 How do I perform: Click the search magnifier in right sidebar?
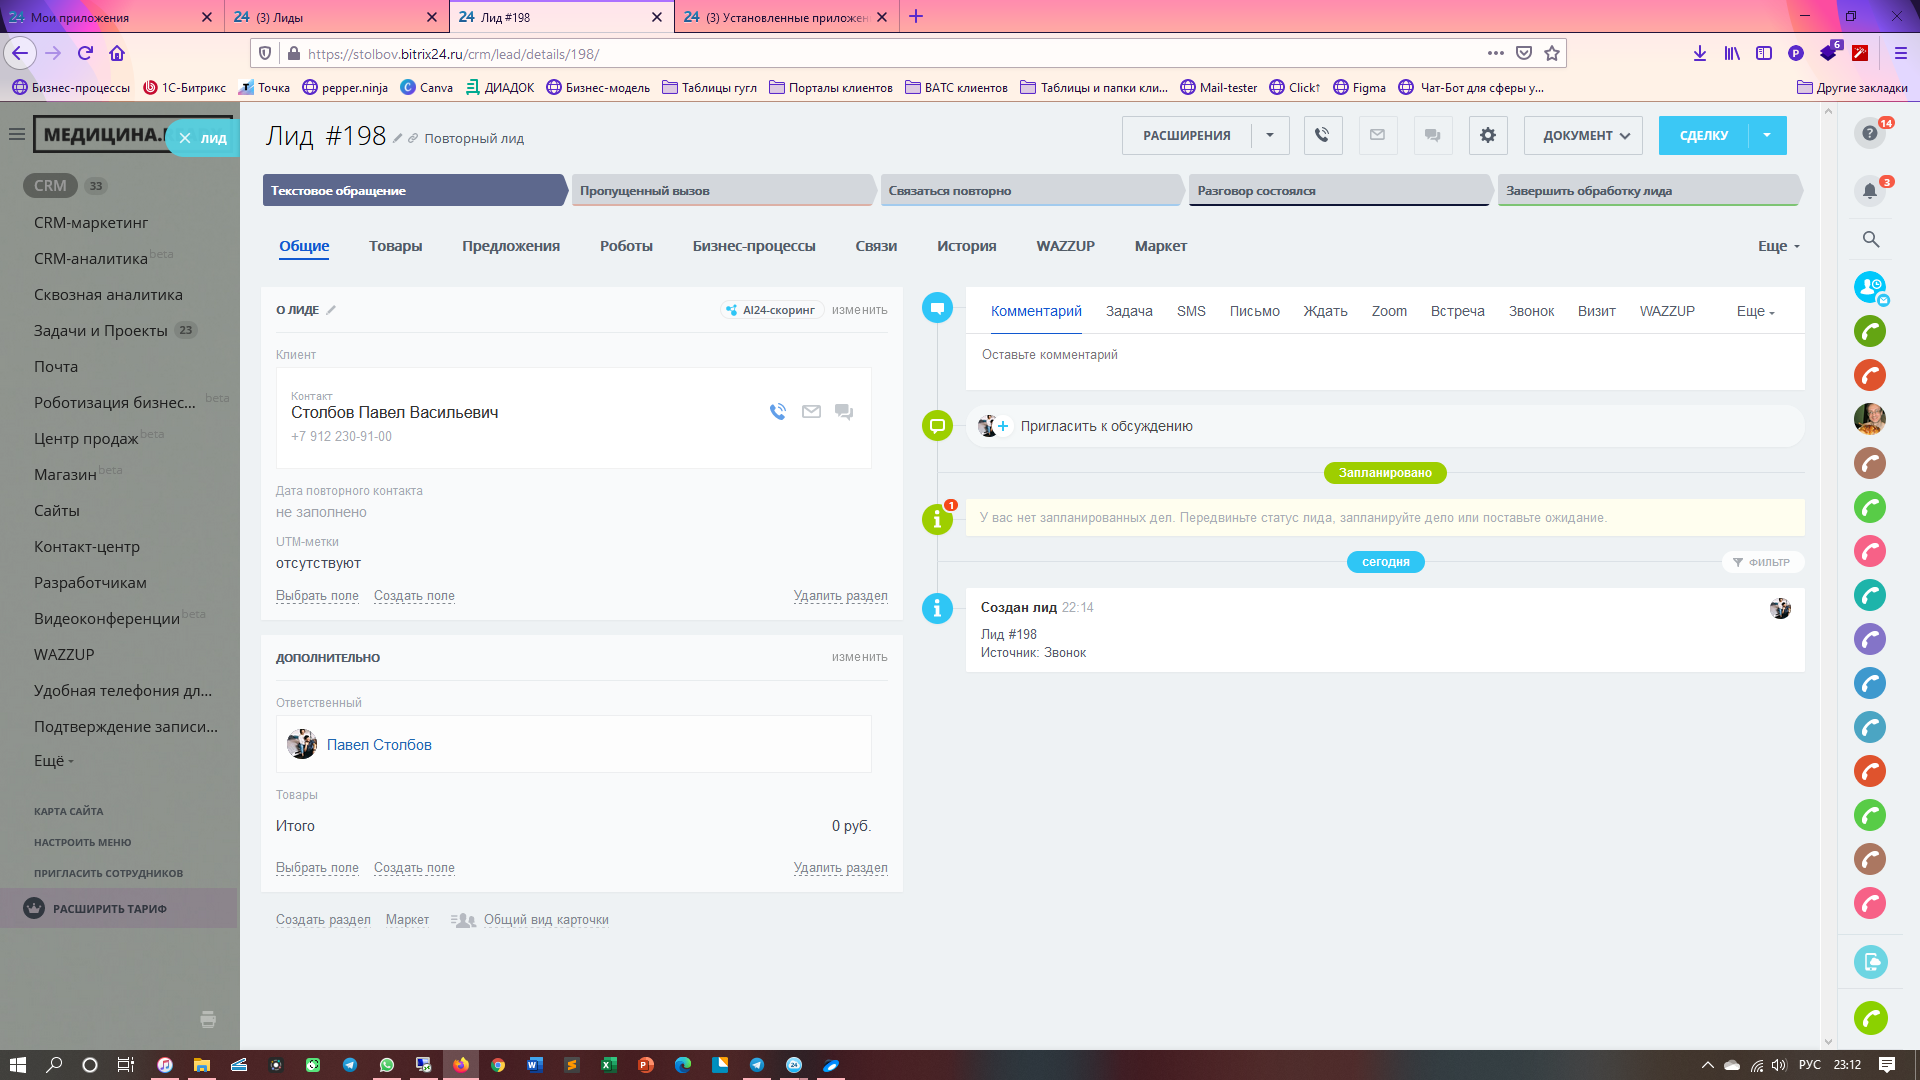pyautogui.click(x=1870, y=239)
